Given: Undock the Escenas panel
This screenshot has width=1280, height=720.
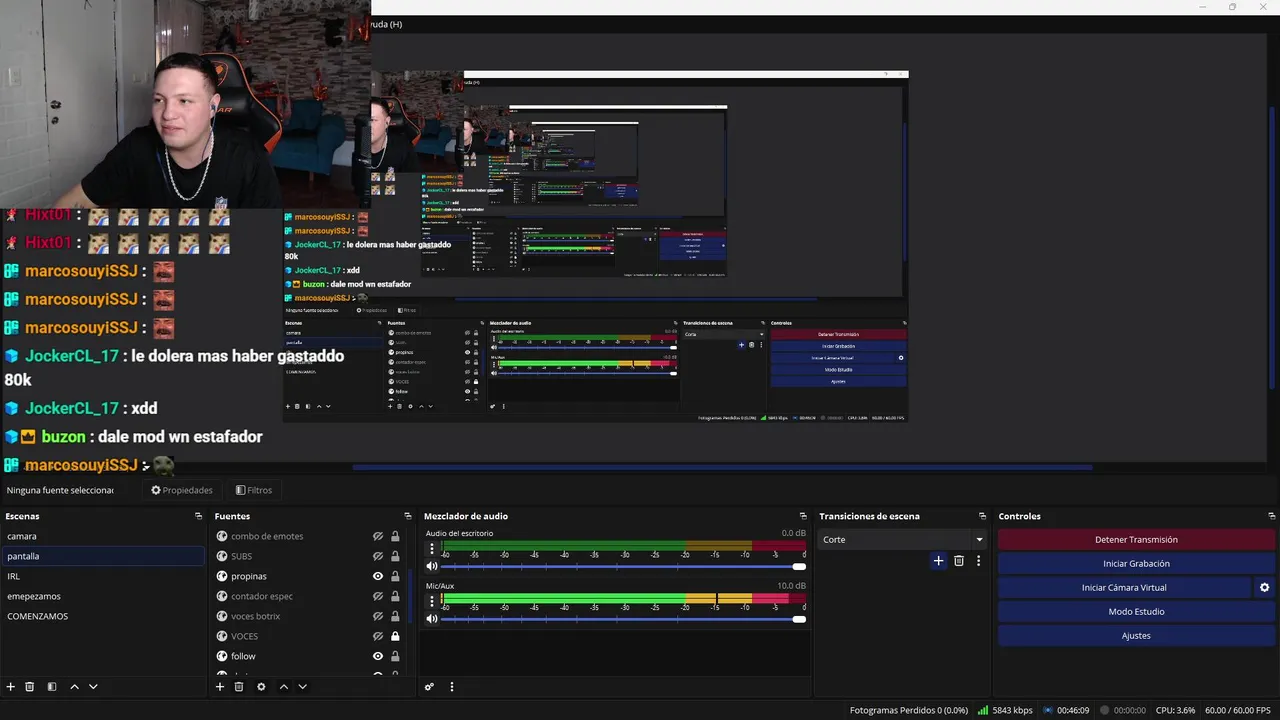Looking at the screenshot, I should coord(198,516).
